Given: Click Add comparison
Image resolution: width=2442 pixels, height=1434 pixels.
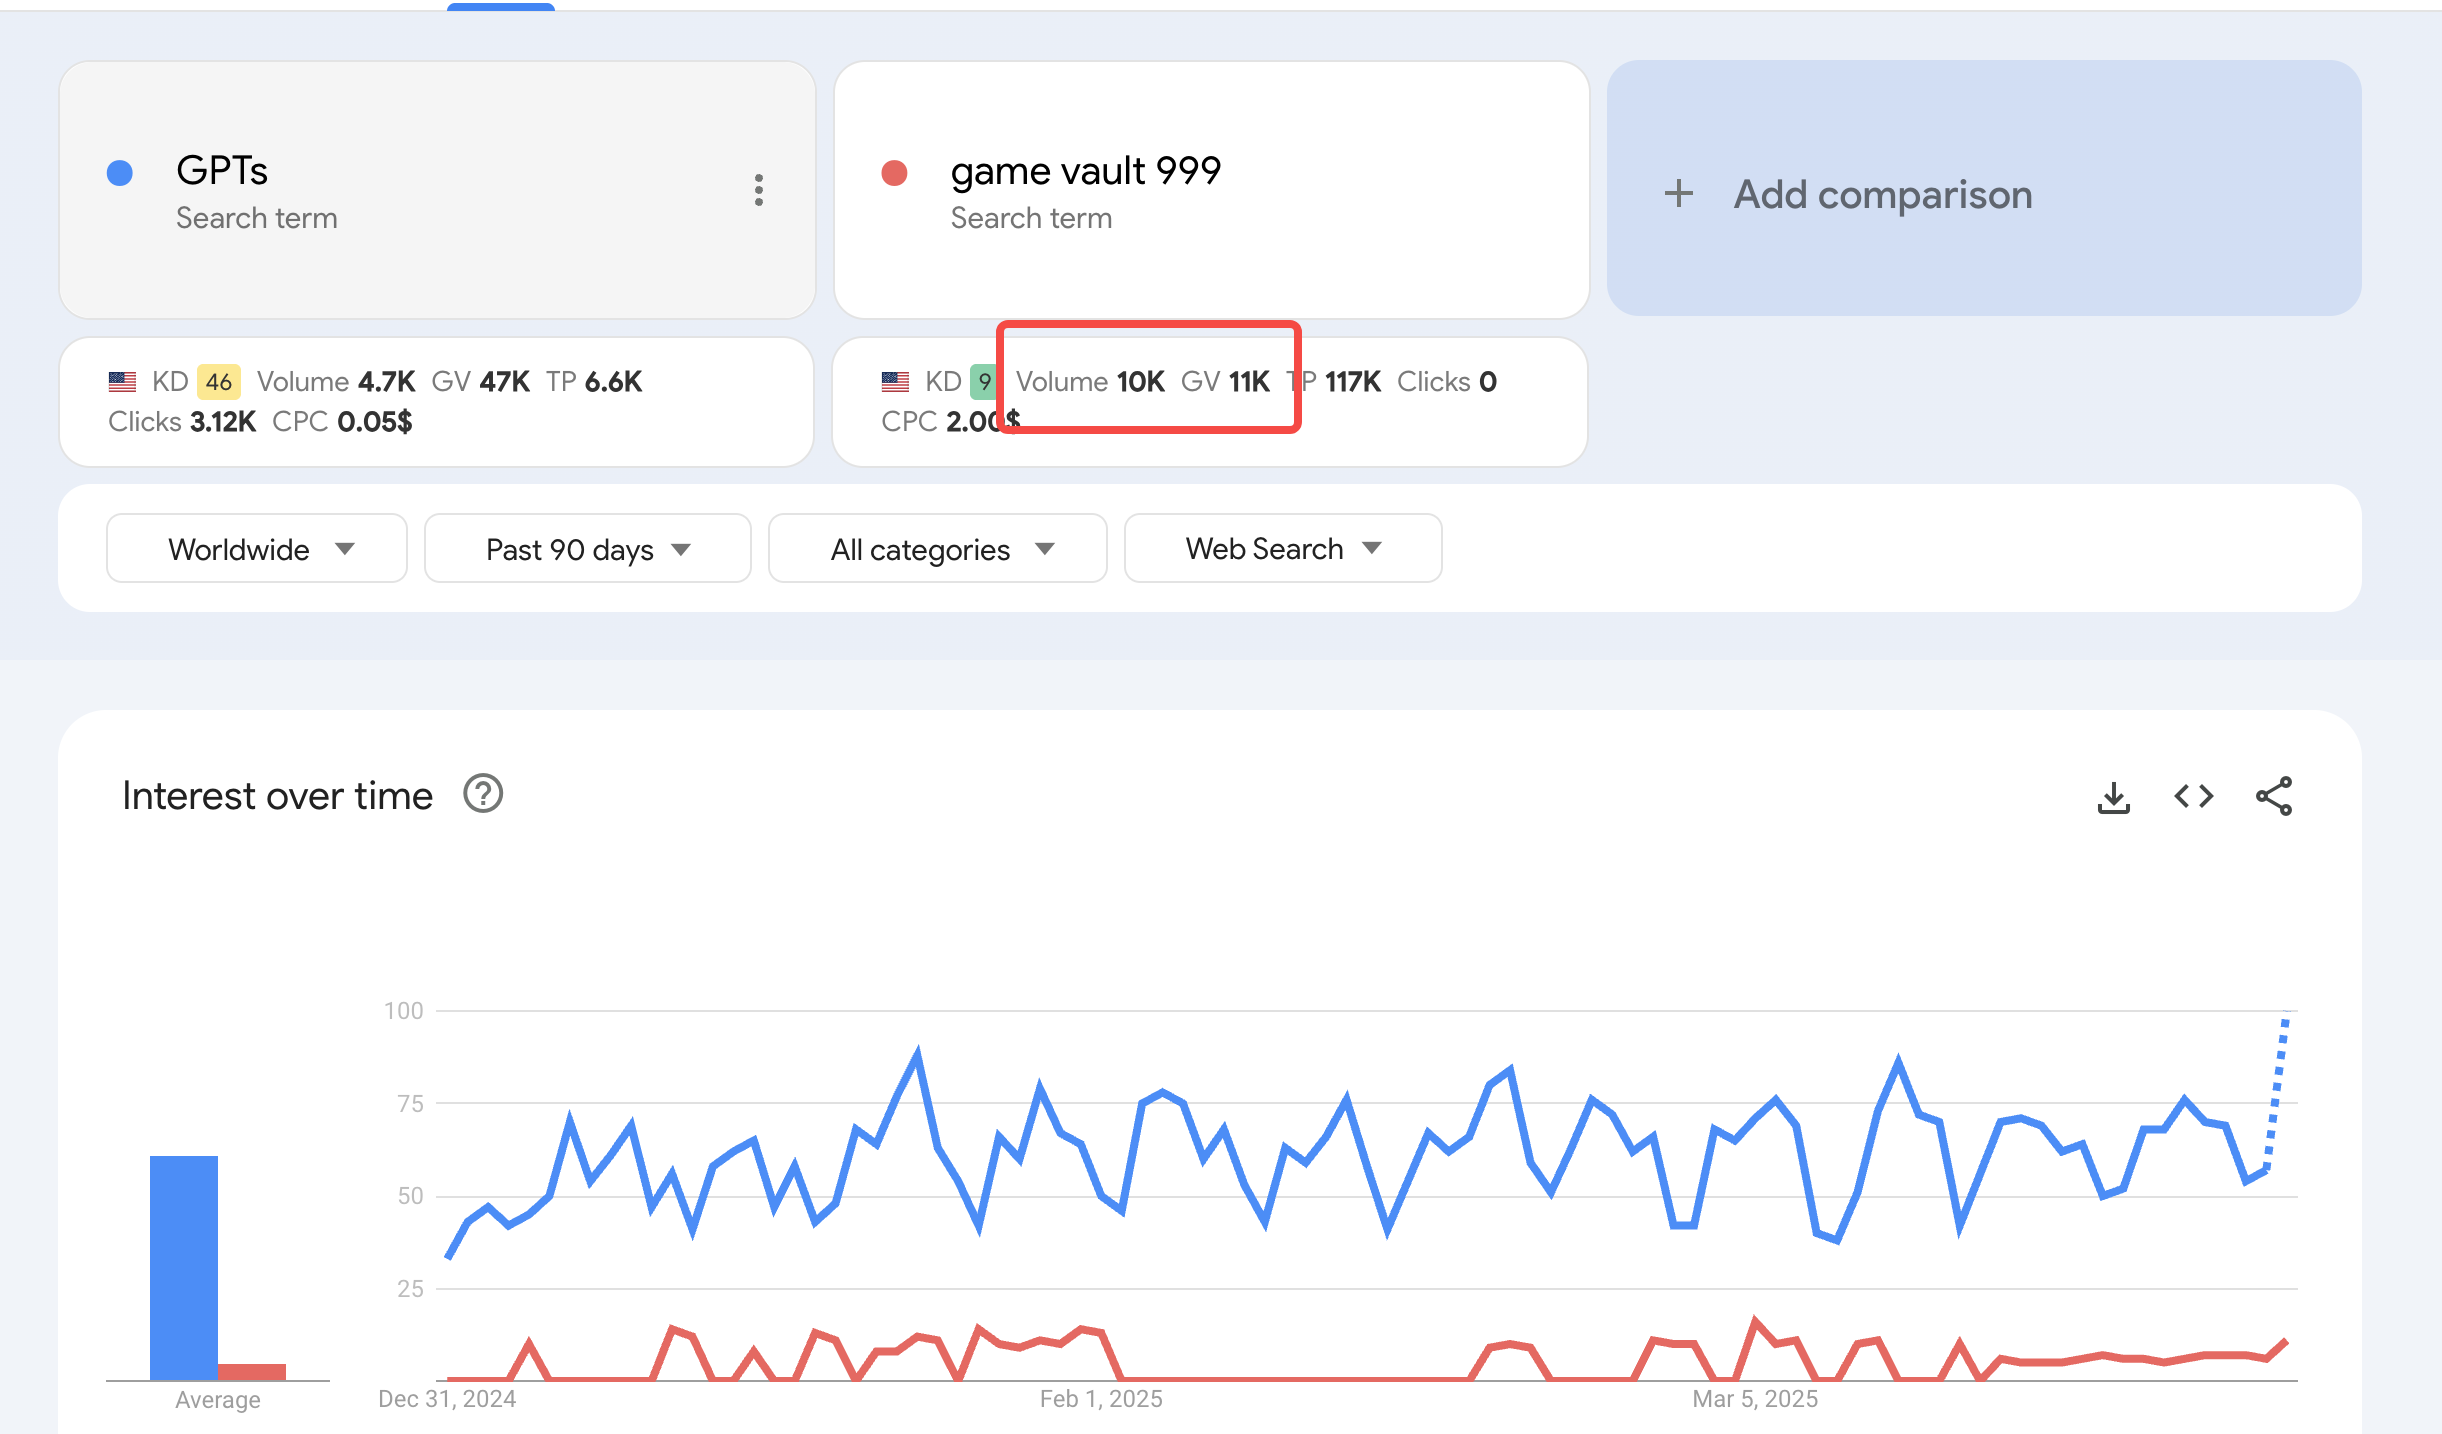Looking at the screenshot, I should 1984,189.
